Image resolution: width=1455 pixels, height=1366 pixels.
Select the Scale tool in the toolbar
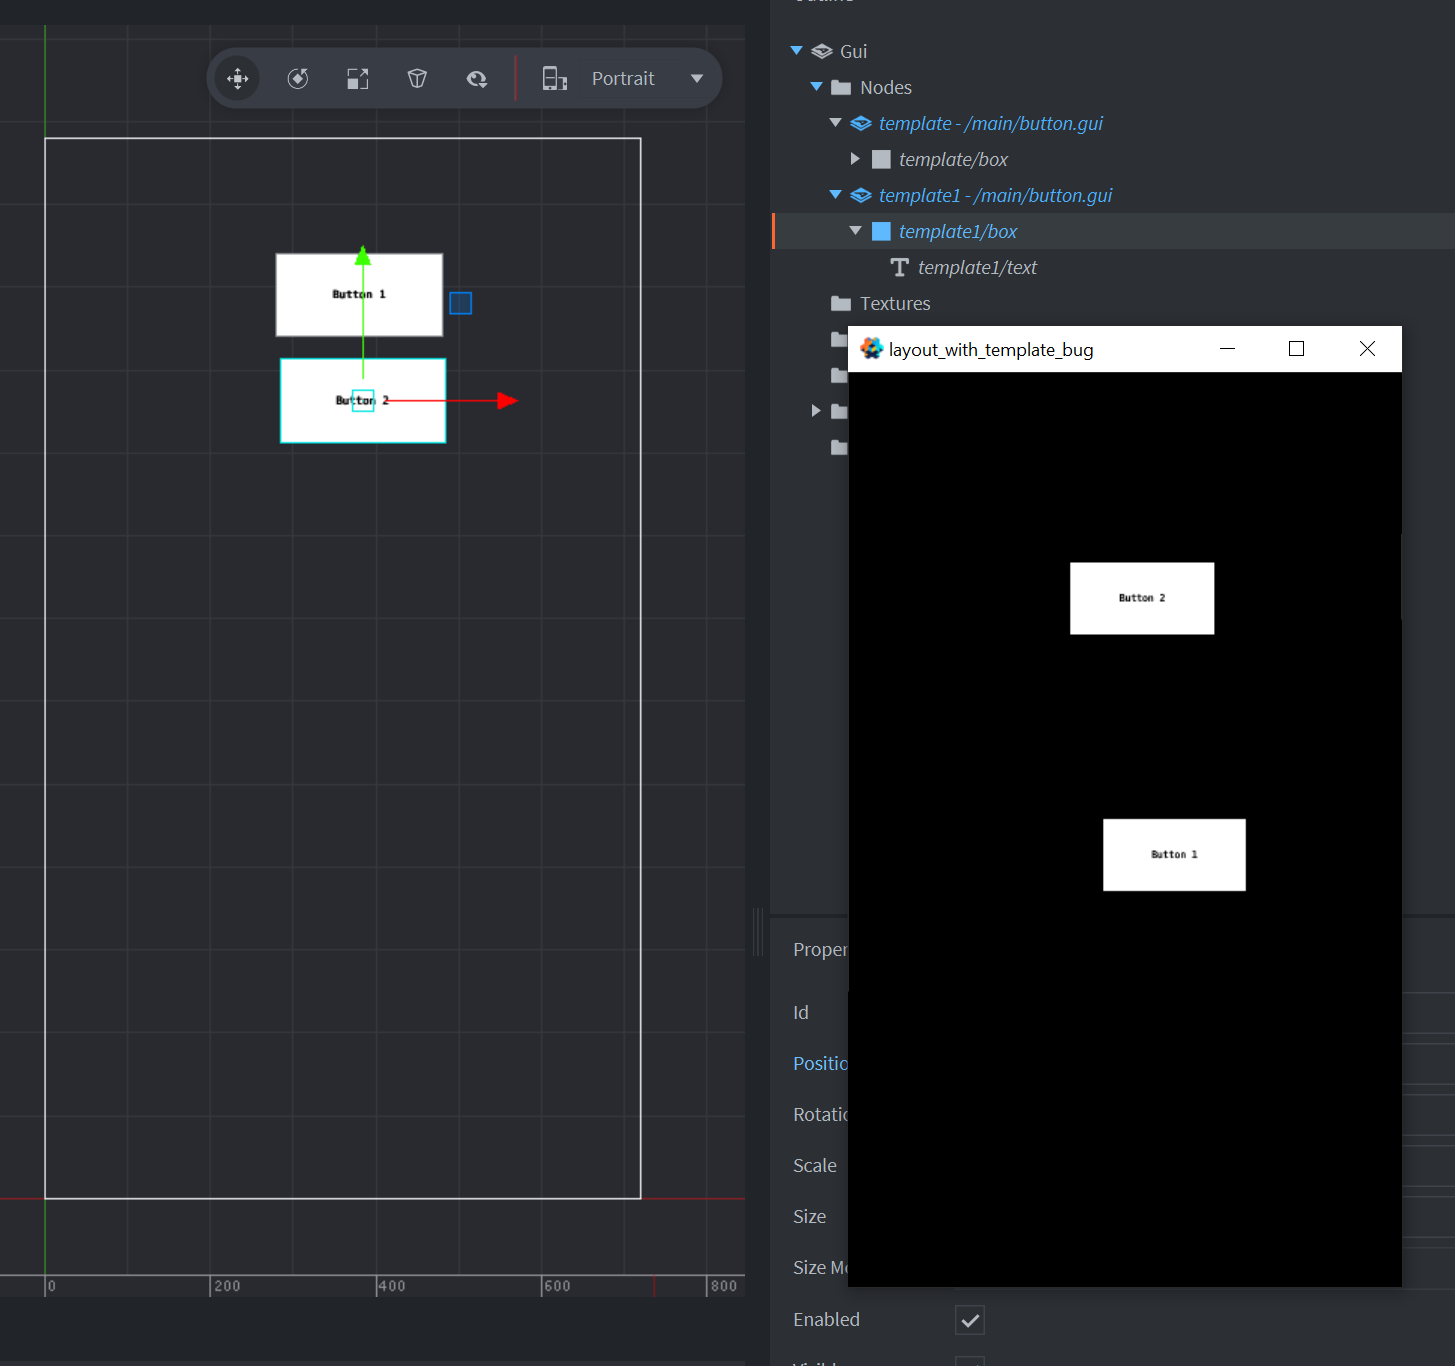[357, 78]
